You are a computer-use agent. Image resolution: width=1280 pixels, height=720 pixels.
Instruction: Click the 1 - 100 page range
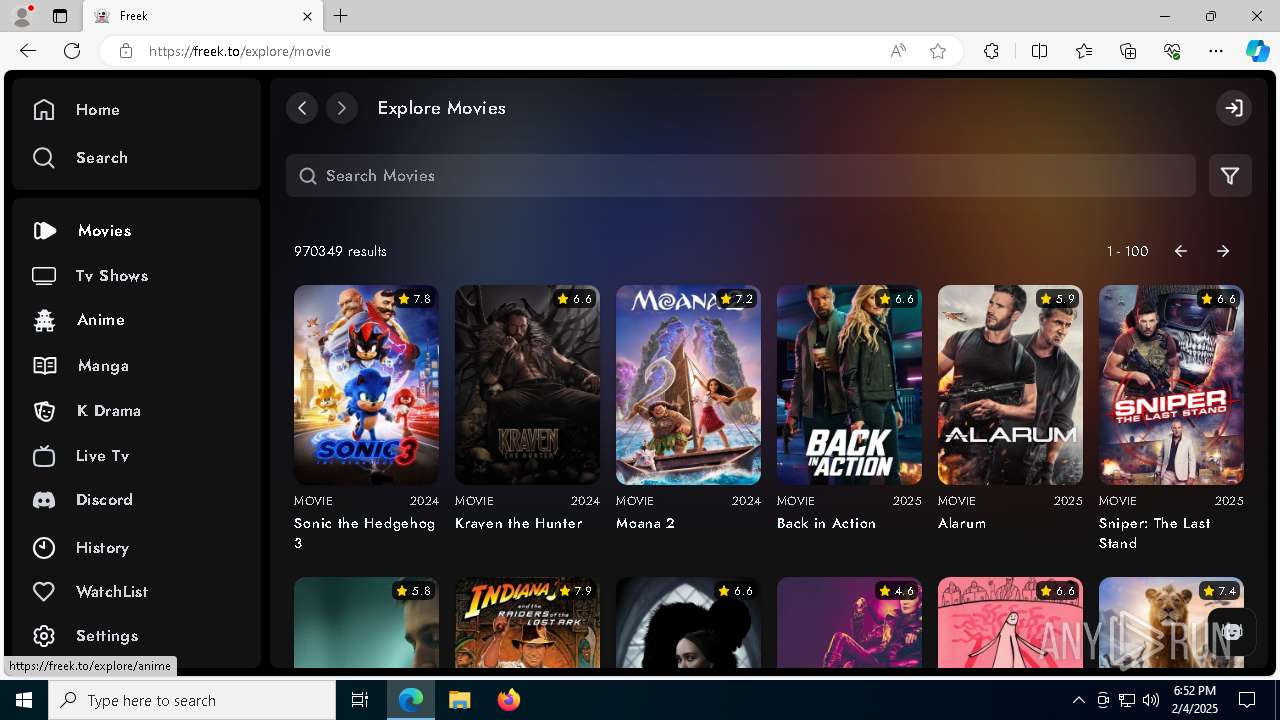click(x=1127, y=251)
